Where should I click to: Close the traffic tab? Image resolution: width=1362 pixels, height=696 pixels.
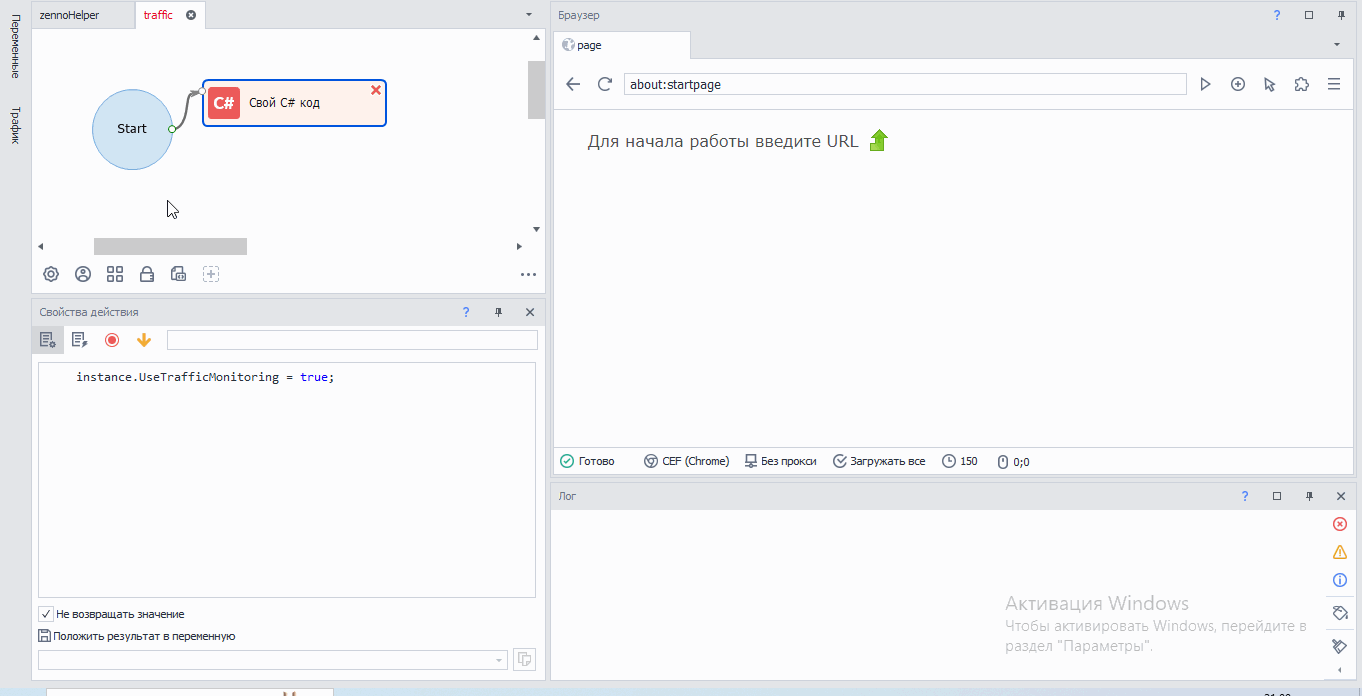pos(191,15)
